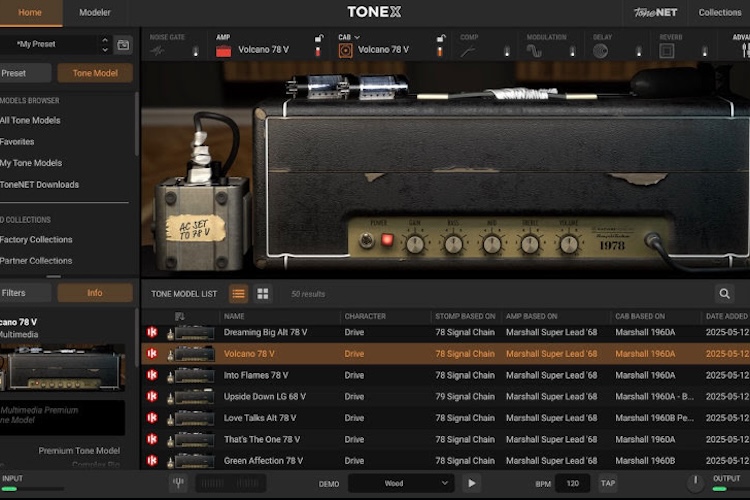Open Favorites in models browser

tap(17, 142)
